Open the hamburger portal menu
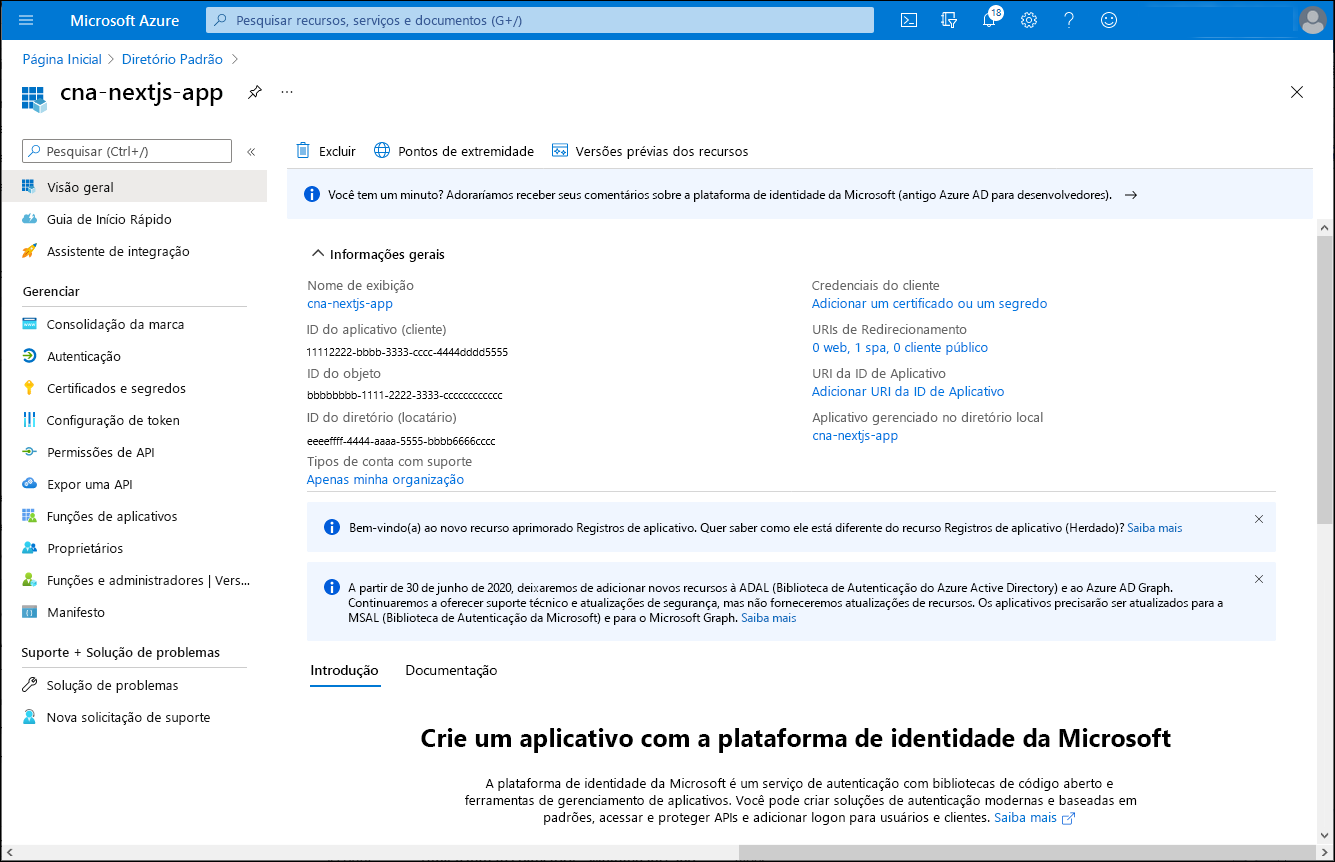The height and width of the screenshot is (862, 1335). tap(26, 20)
